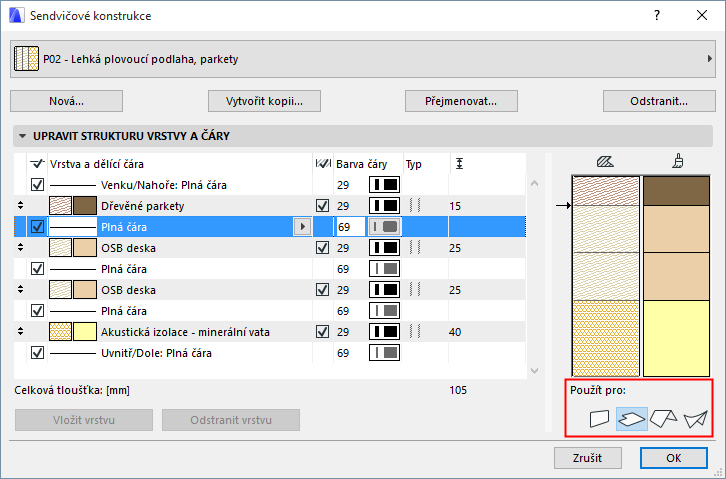This screenshot has height=479, width=726.
Task: Toggle end-line checkbox for Dřevěné parkety
Action: click(322, 205)
